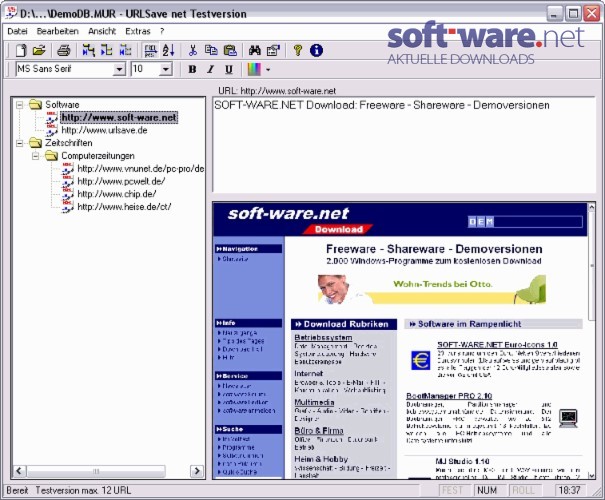This screenshot has height=500, width=605.
Task: Open the ? help menu
Action: [x=162, y=31]
